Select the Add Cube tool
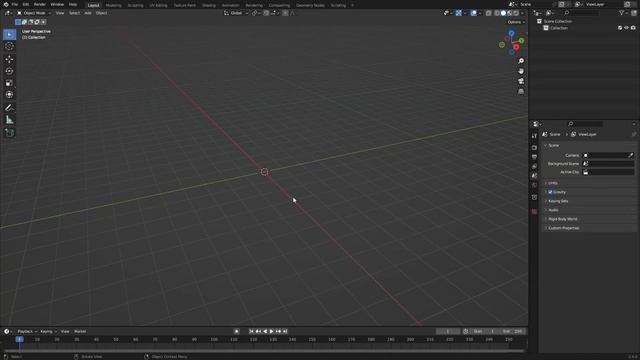 pos(9,133)
